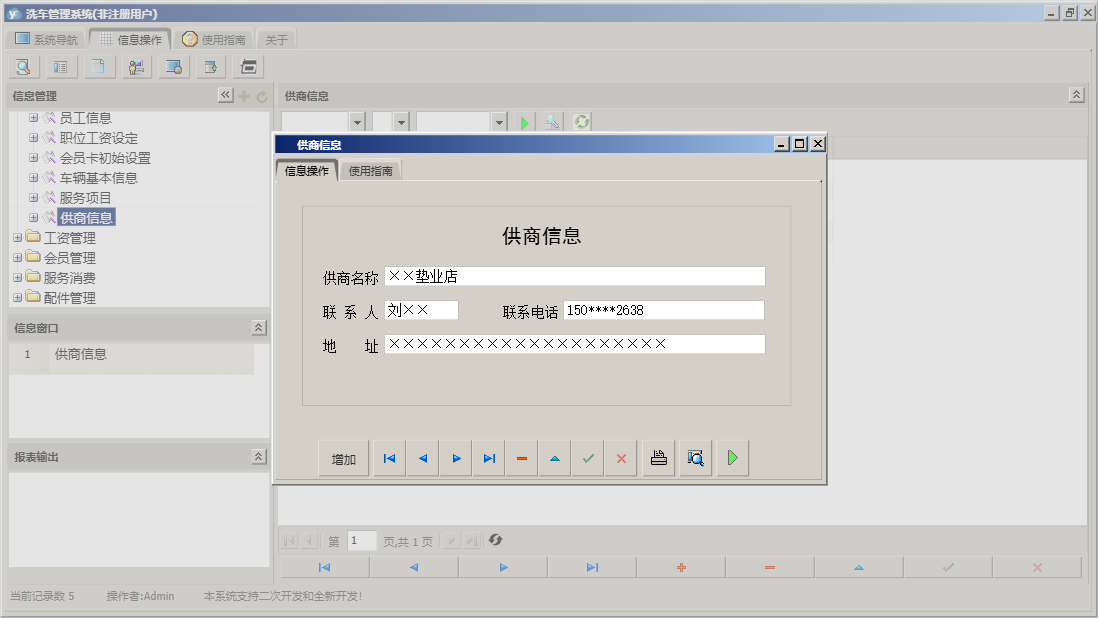This screenshot has width=1098, height=618.
Task: Click the last-record button in the bottom bar
Action: point(592,568)
